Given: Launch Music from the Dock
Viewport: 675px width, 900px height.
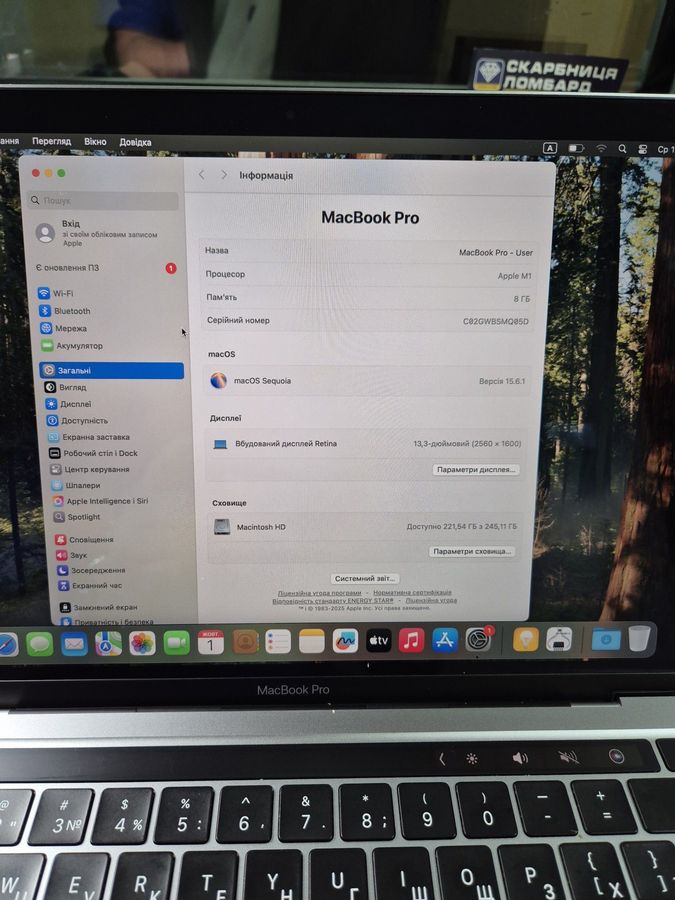Looking at the screenshot, I should point(411,640).
